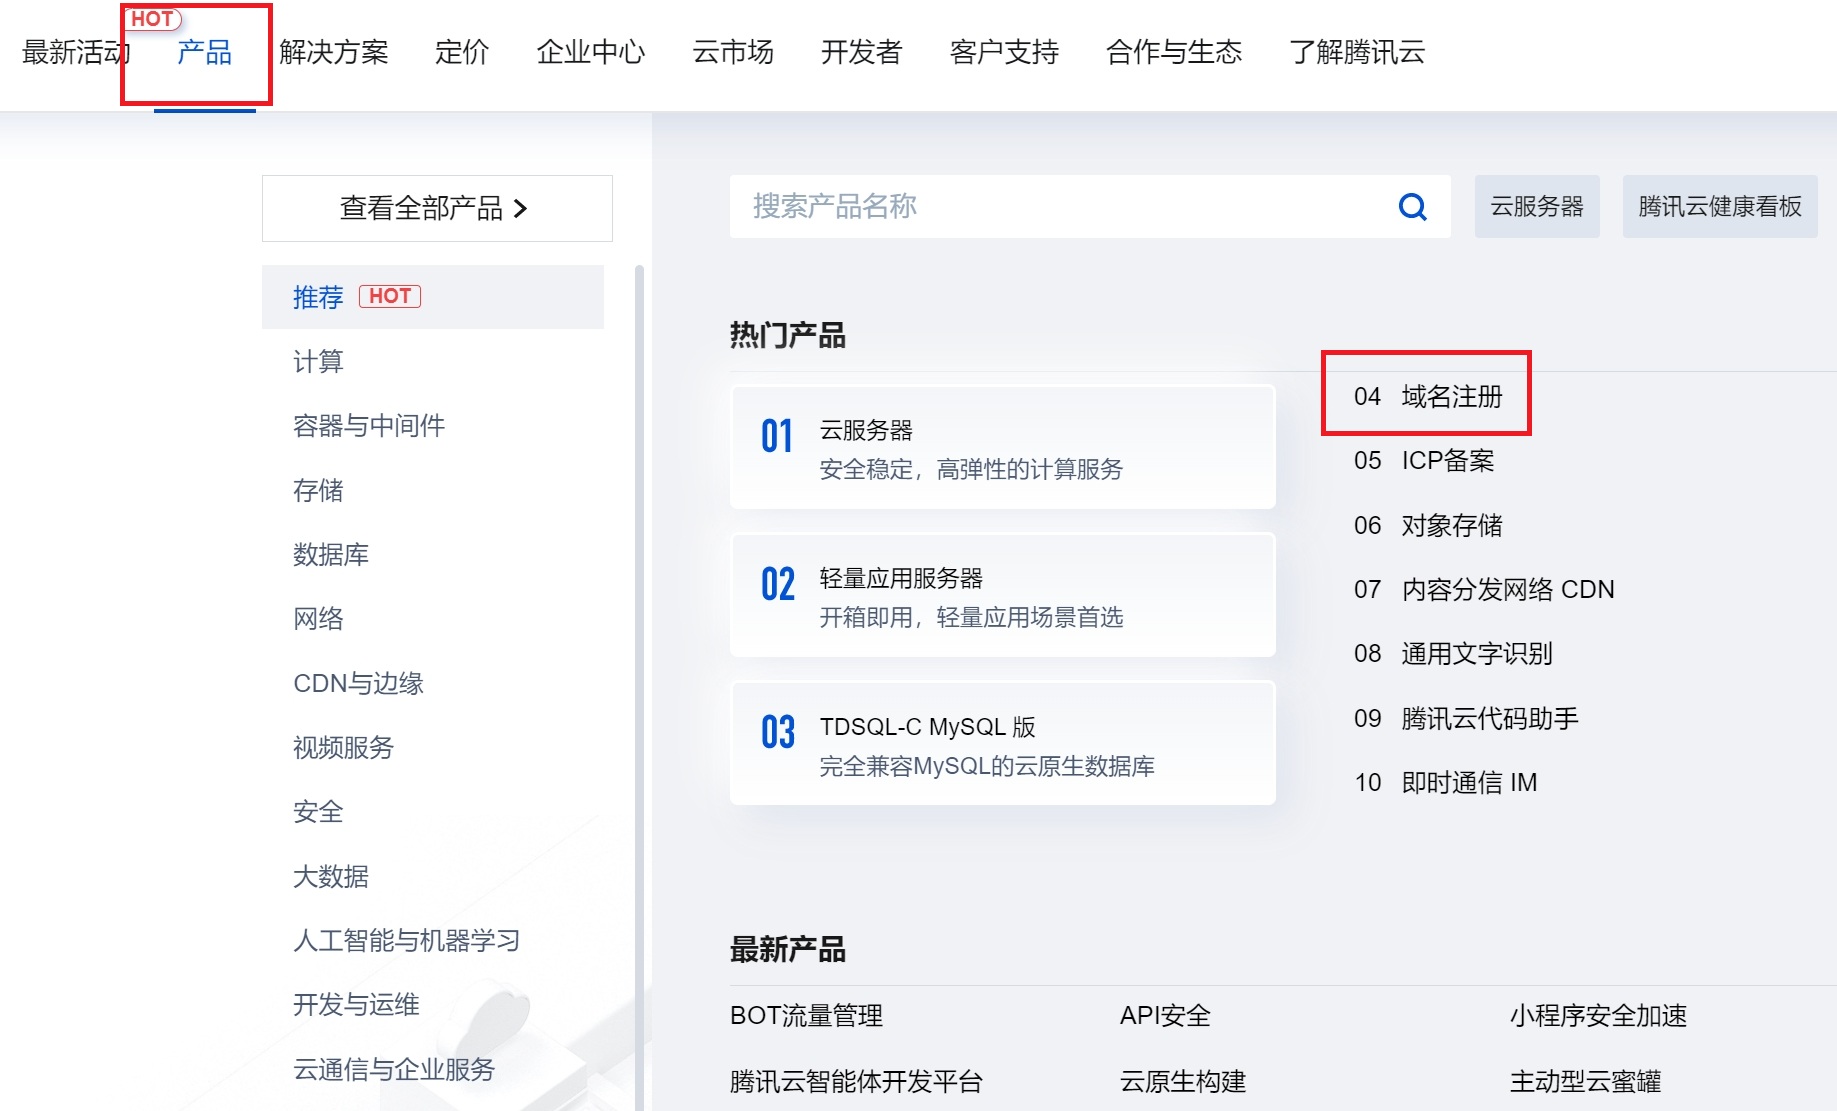The height and width of the screenshot is (1111, 1837).
Task: Open the 07 内容分发网络 CDN link
Action: [1484, 590]
